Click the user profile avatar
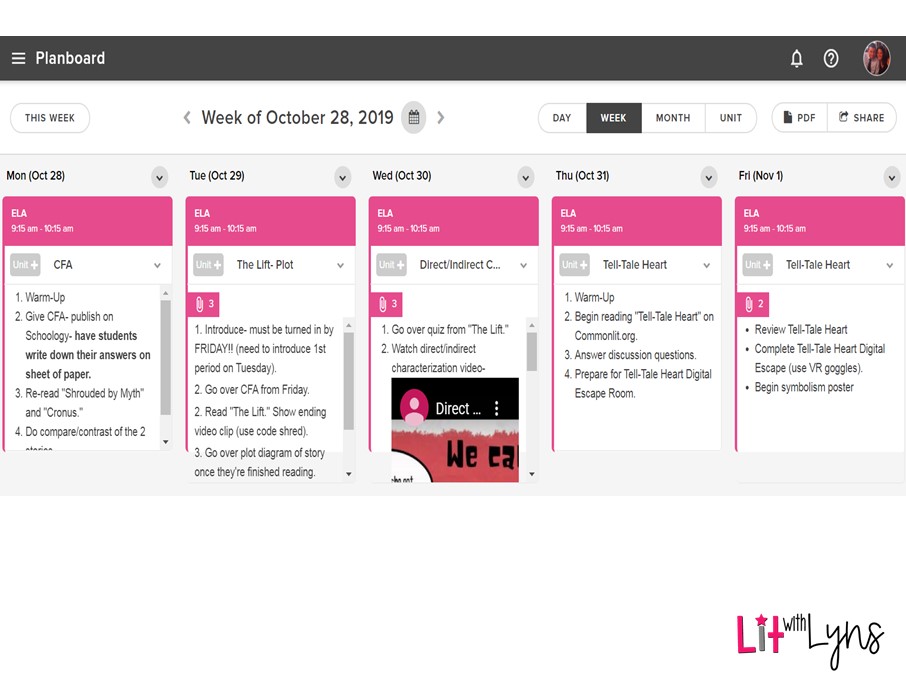This screenshot has height=680, width=906. coord(876,58)
